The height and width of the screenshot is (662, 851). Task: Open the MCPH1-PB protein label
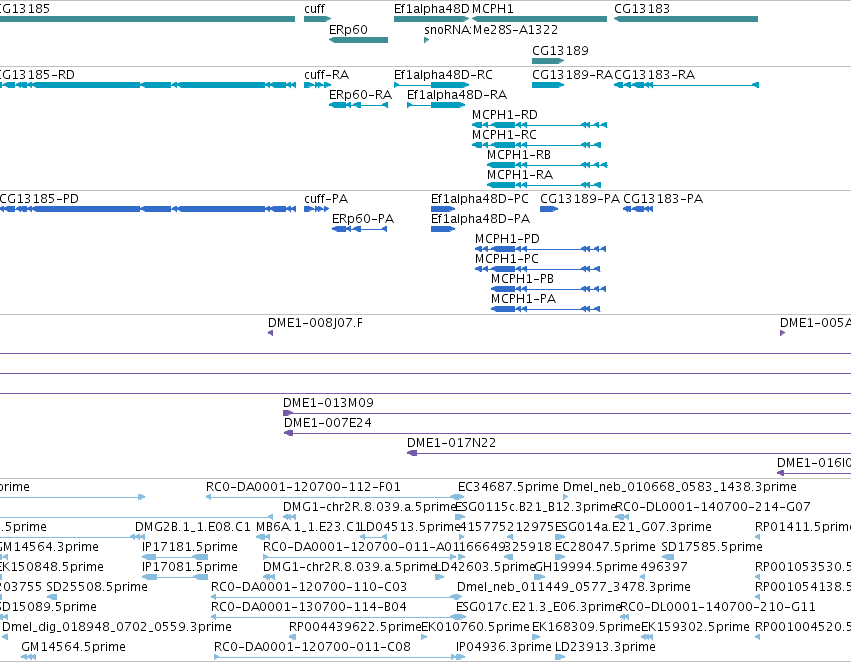pos(523,279)
